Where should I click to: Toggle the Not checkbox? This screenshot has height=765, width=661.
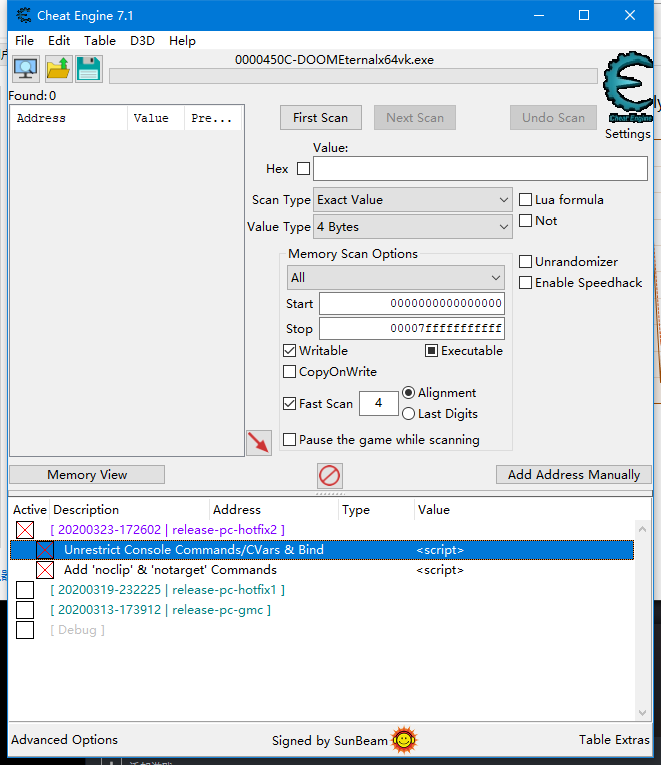[525, 221]
